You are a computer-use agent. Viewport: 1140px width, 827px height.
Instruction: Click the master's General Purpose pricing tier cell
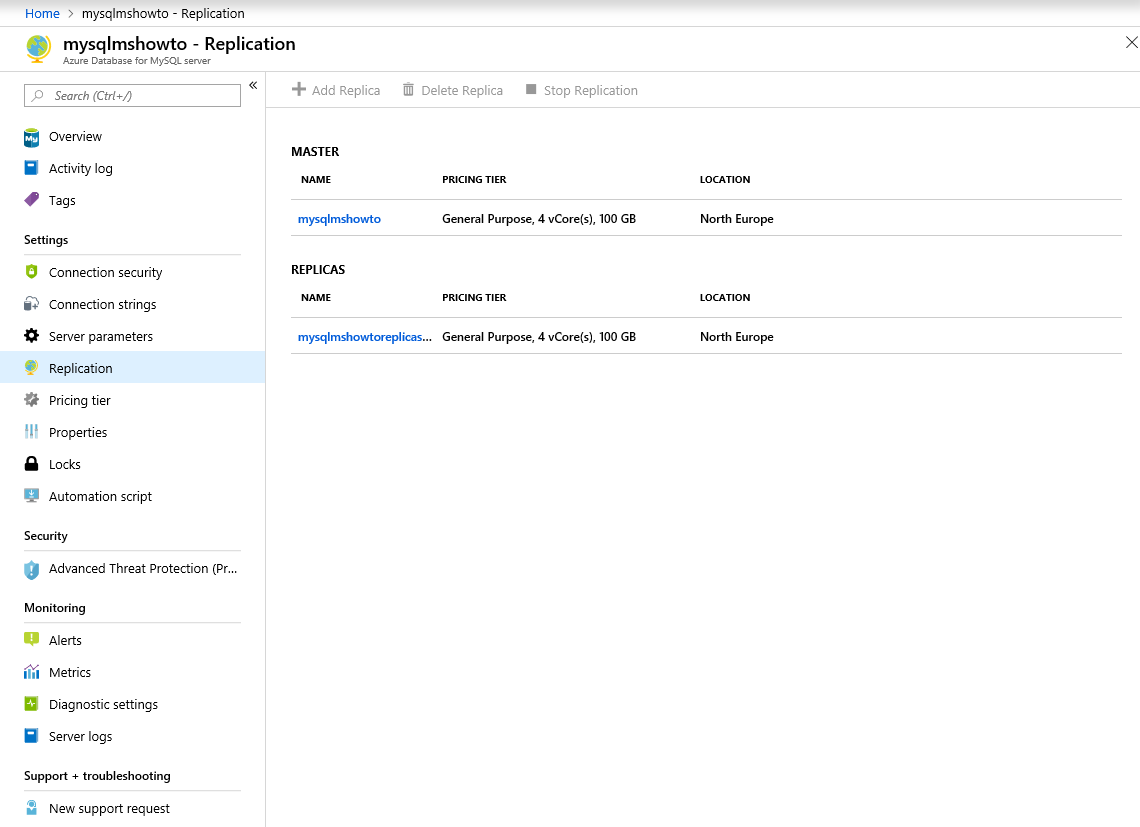[539, 219]
